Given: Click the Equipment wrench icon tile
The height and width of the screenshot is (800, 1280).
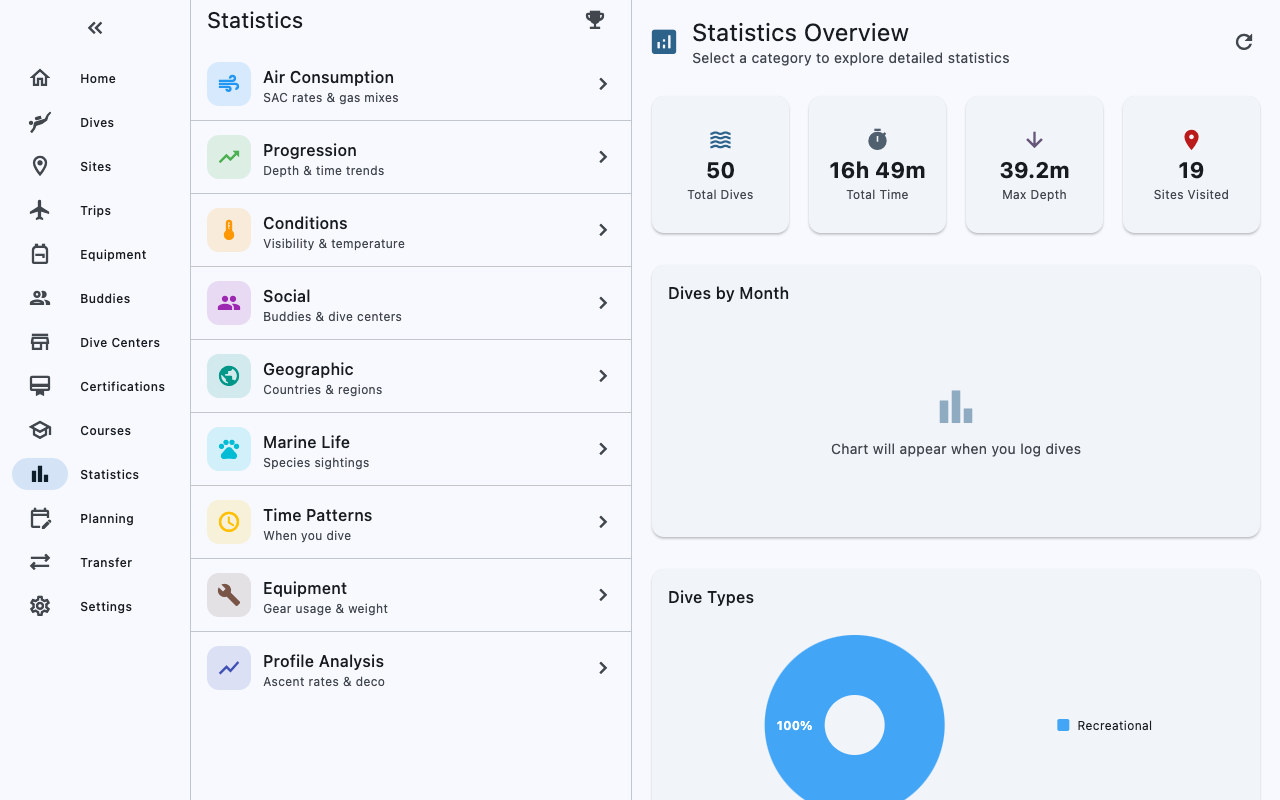Looking at the screenshot, I should coord(229,595).
